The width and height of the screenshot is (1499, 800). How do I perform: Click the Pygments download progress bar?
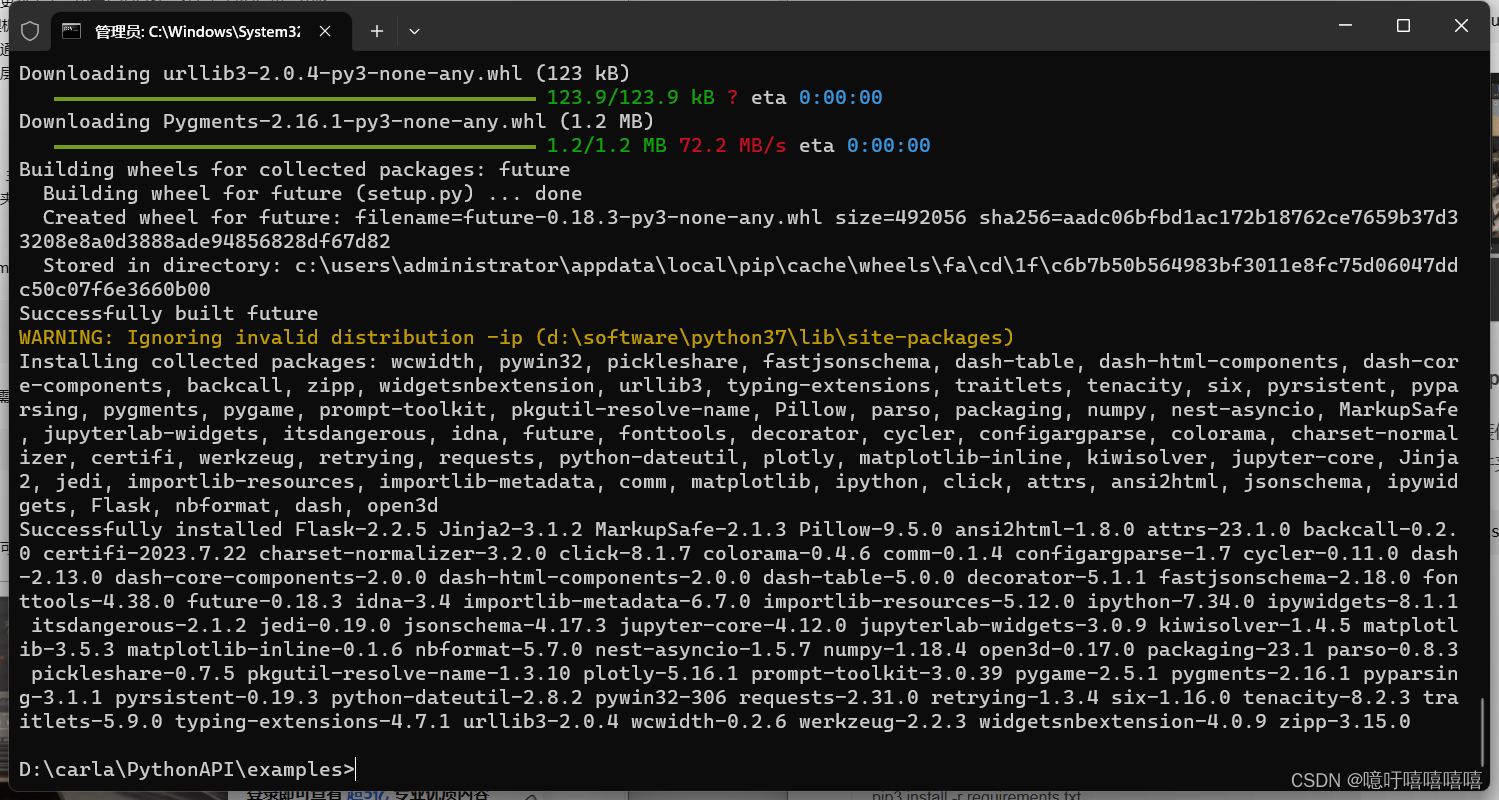(295, 146)
